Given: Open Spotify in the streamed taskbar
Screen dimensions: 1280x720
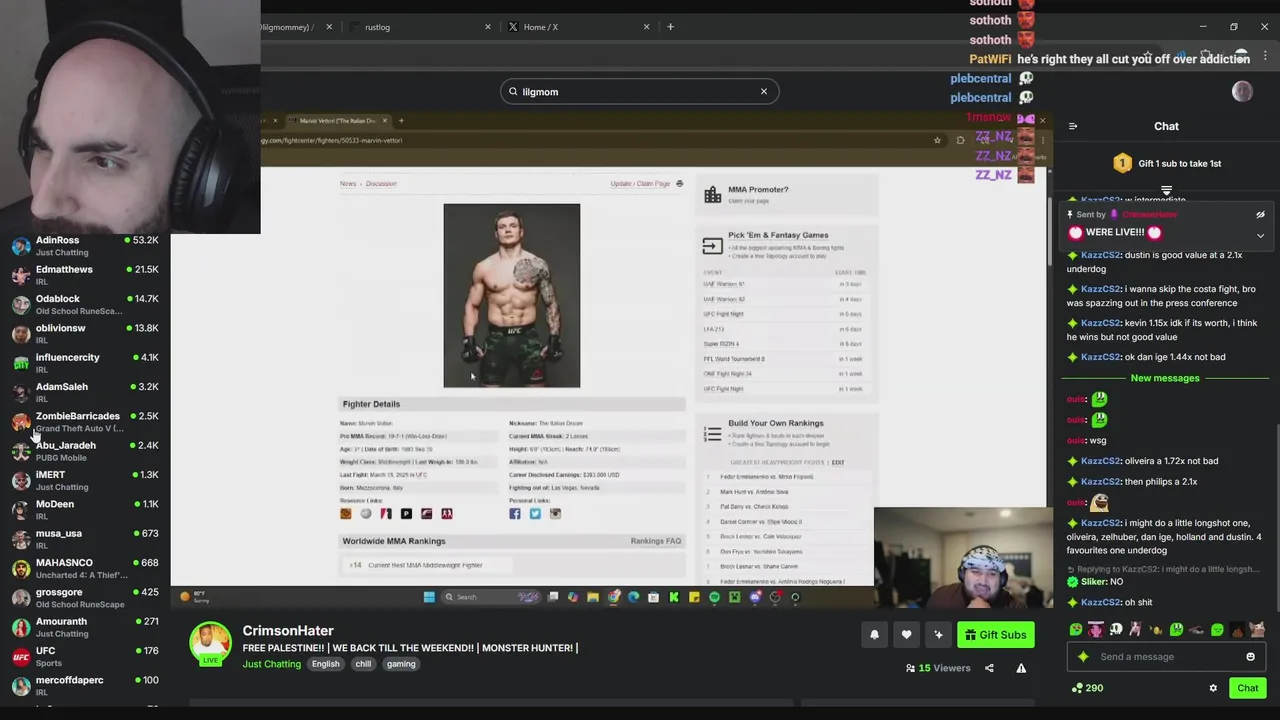Looking at the screenshot, I should click(x=714, y=597).
